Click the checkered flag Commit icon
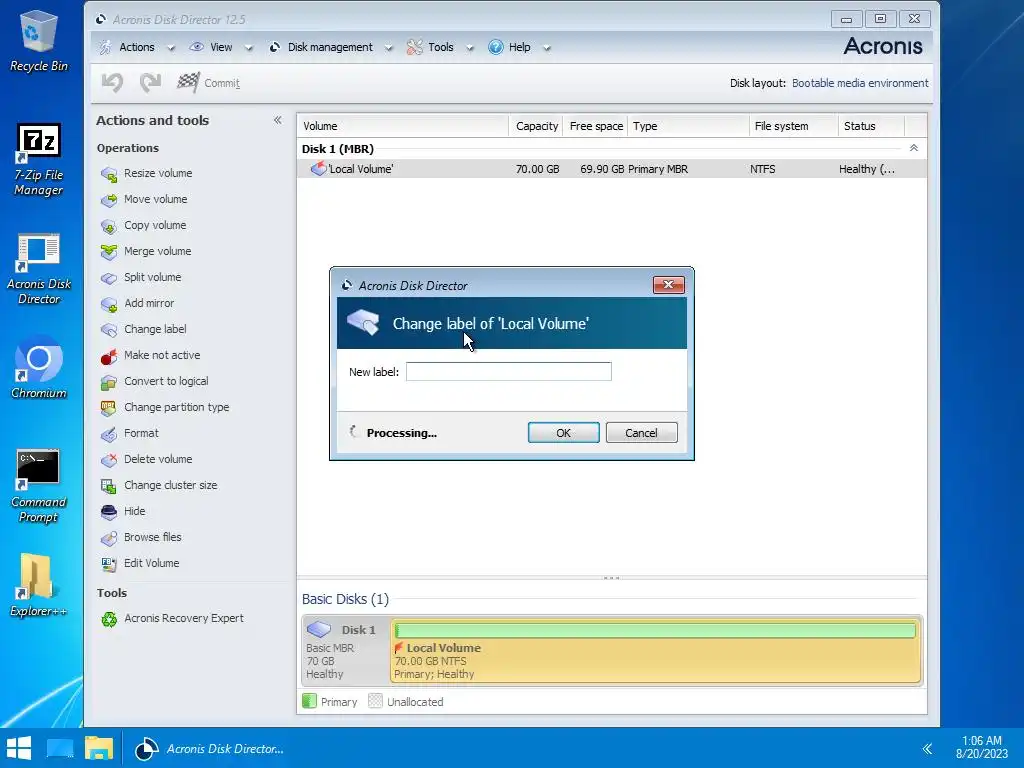 point(188,82)
